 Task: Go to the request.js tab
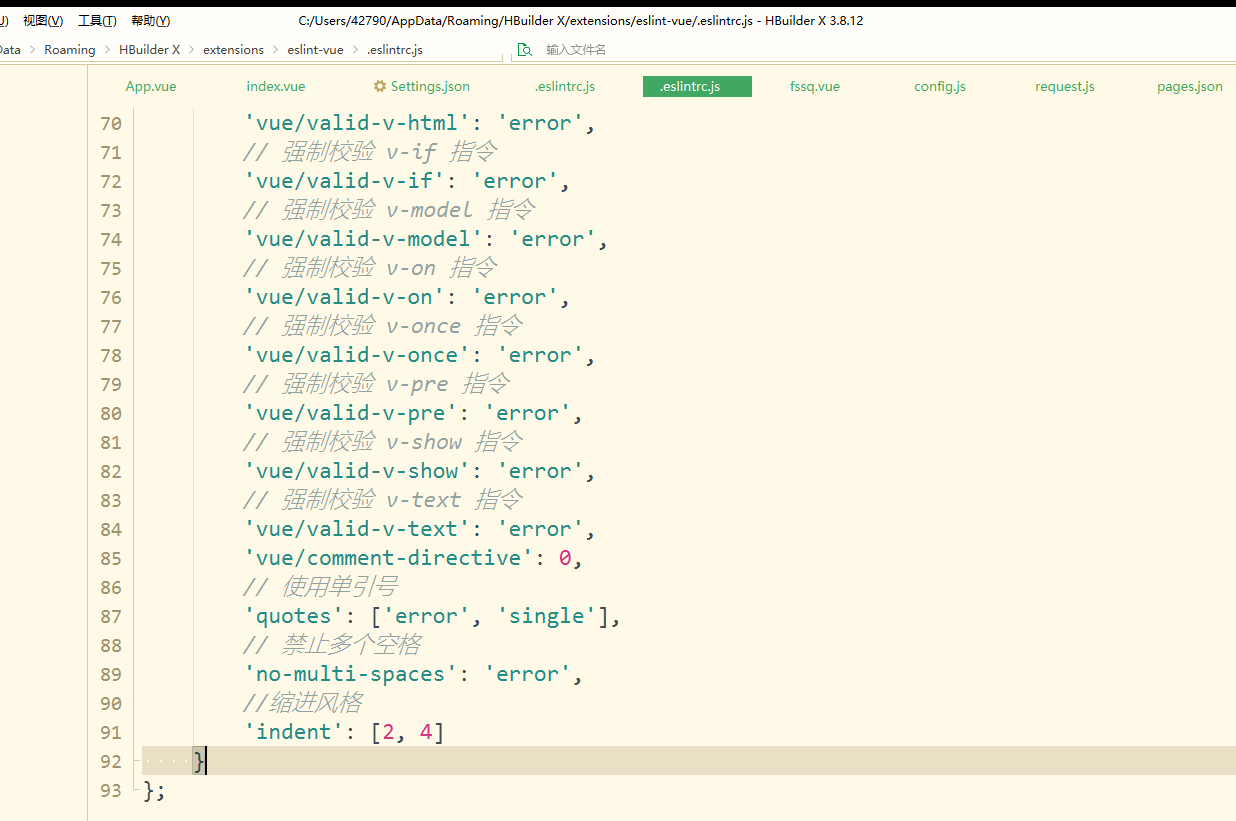(1065, 87)
